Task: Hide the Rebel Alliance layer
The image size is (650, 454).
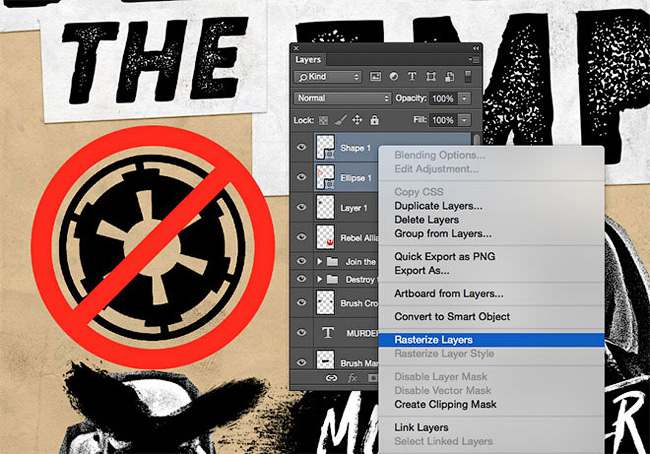Action: (x=301, y=237)
